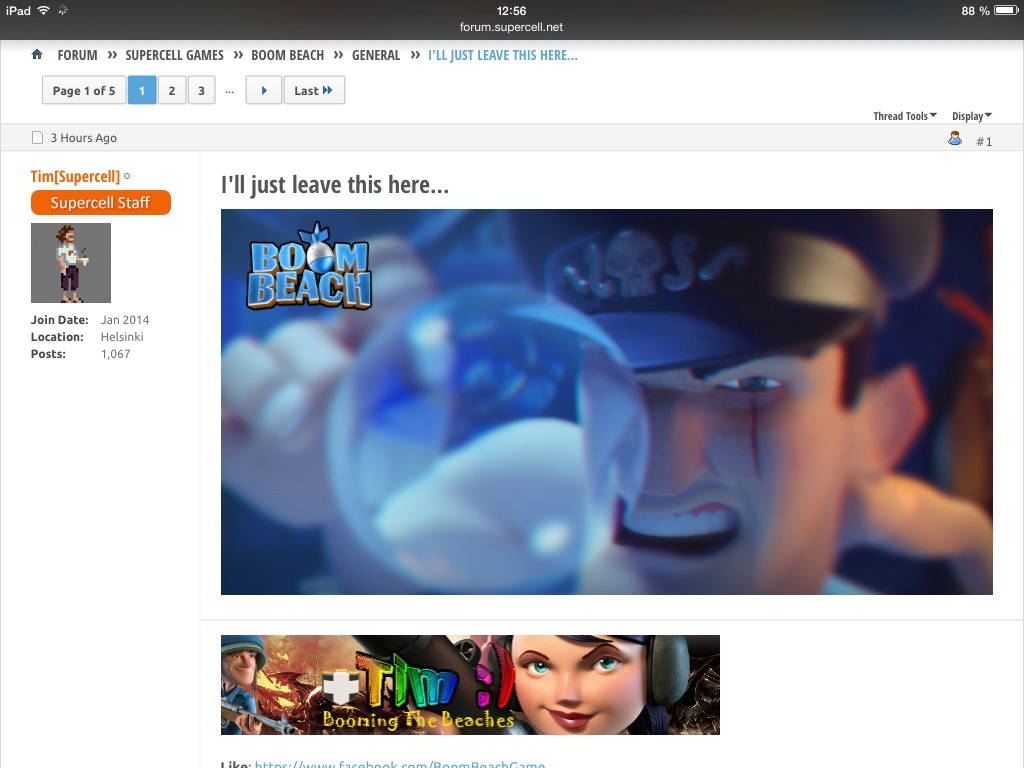
Task: Check the post selection checkbox
Action: [37, 138]
